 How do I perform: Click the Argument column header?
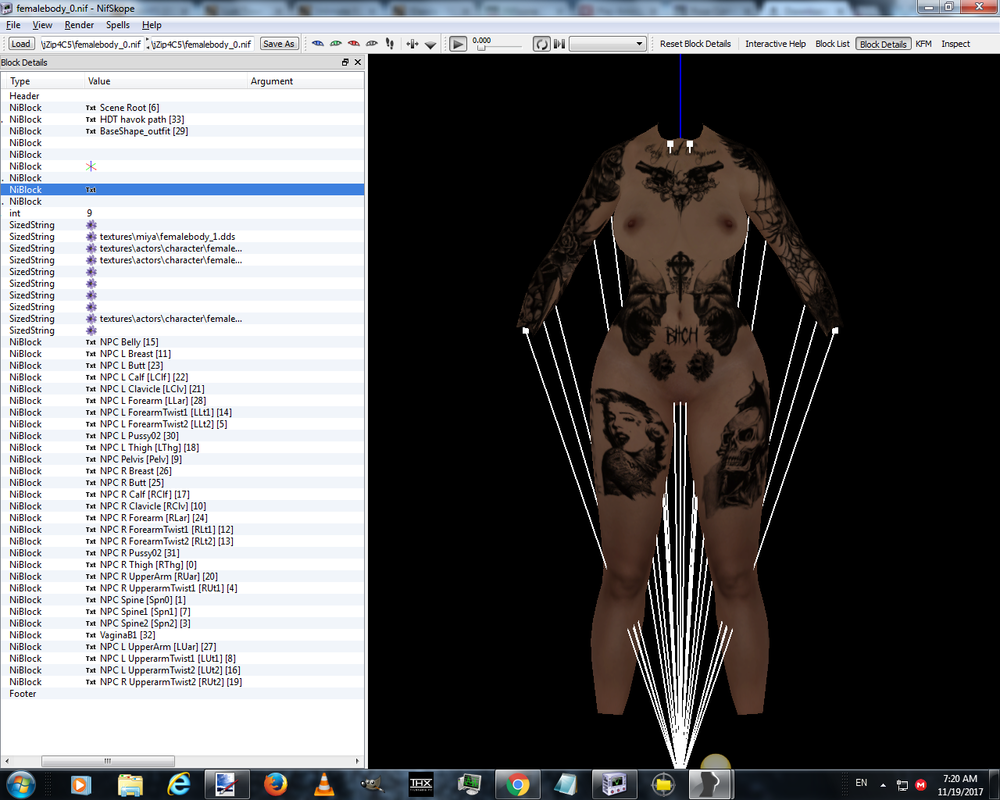[305, 81]
